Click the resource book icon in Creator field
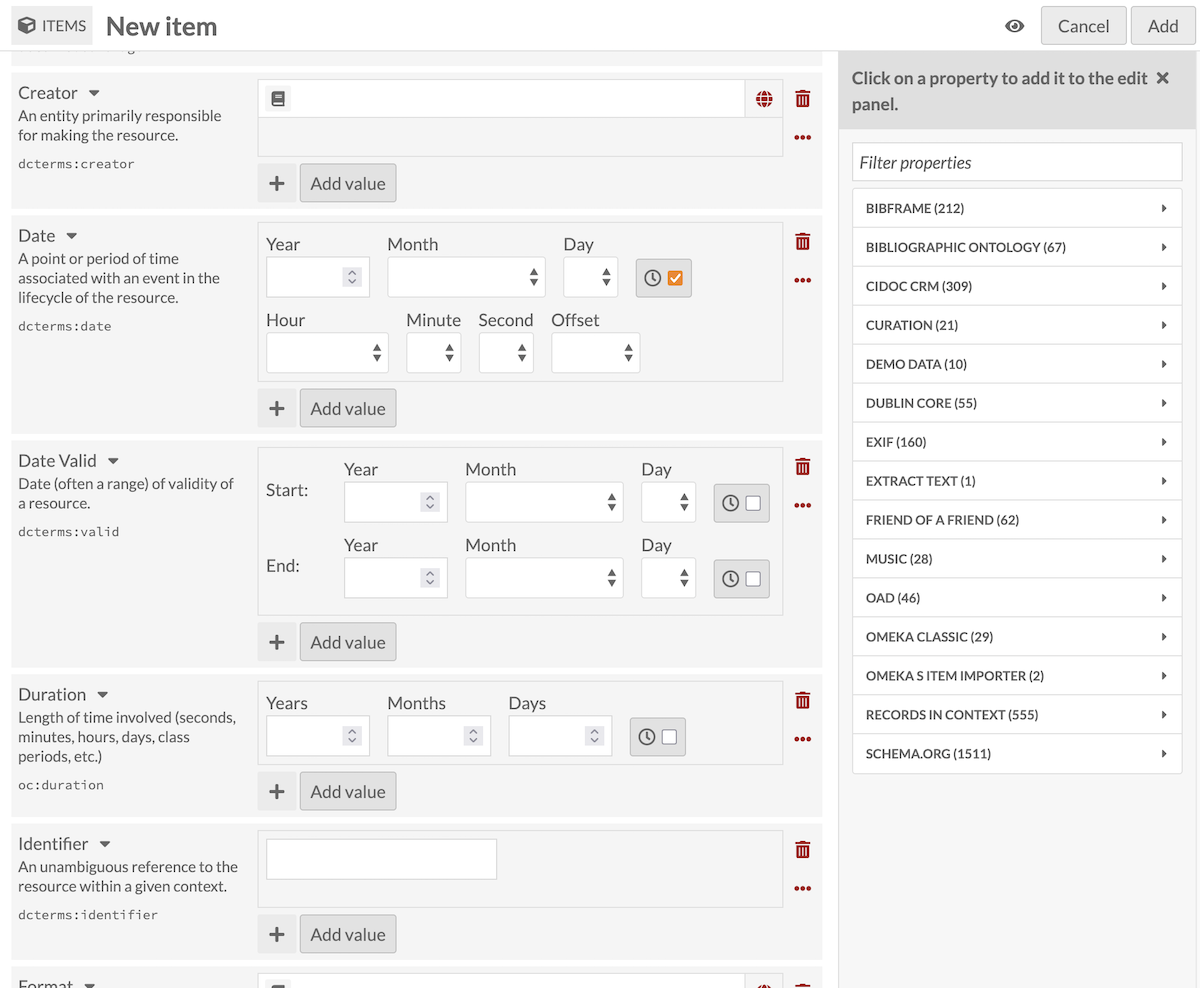The width and height of the screenshot is (1200, 988). point(278,99)
